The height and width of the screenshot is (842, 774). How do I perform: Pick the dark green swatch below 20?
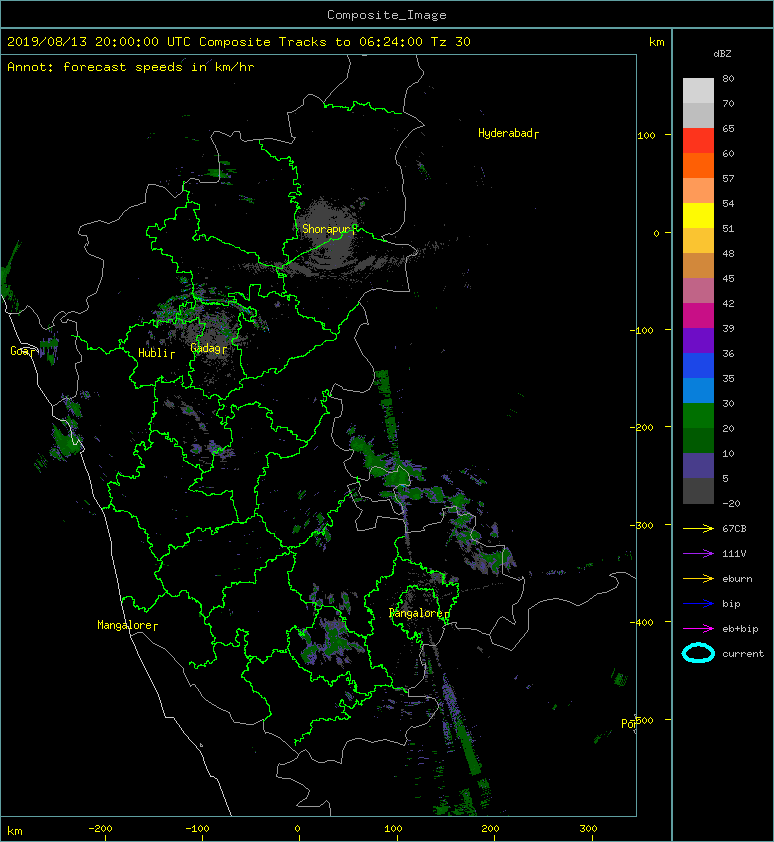(x=698, y=440)
